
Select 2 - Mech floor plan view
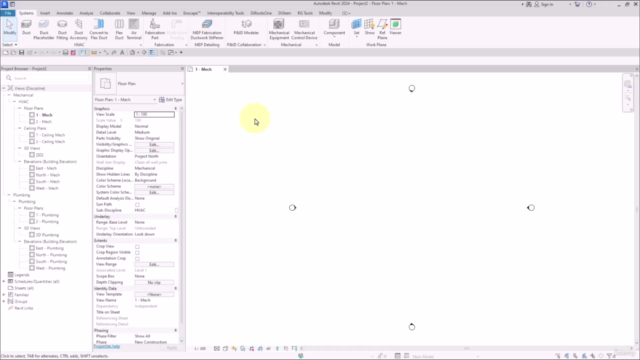44,122
